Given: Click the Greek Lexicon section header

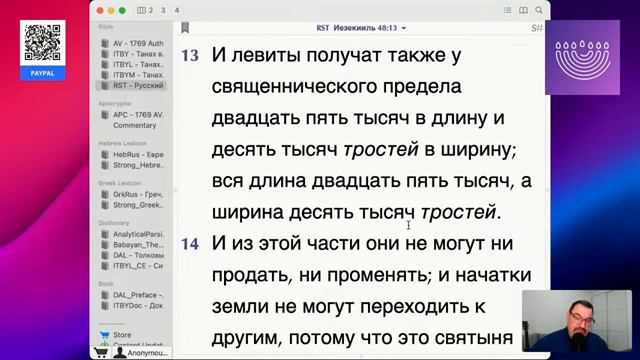Looking at the screenshot, I should [120, 183].
